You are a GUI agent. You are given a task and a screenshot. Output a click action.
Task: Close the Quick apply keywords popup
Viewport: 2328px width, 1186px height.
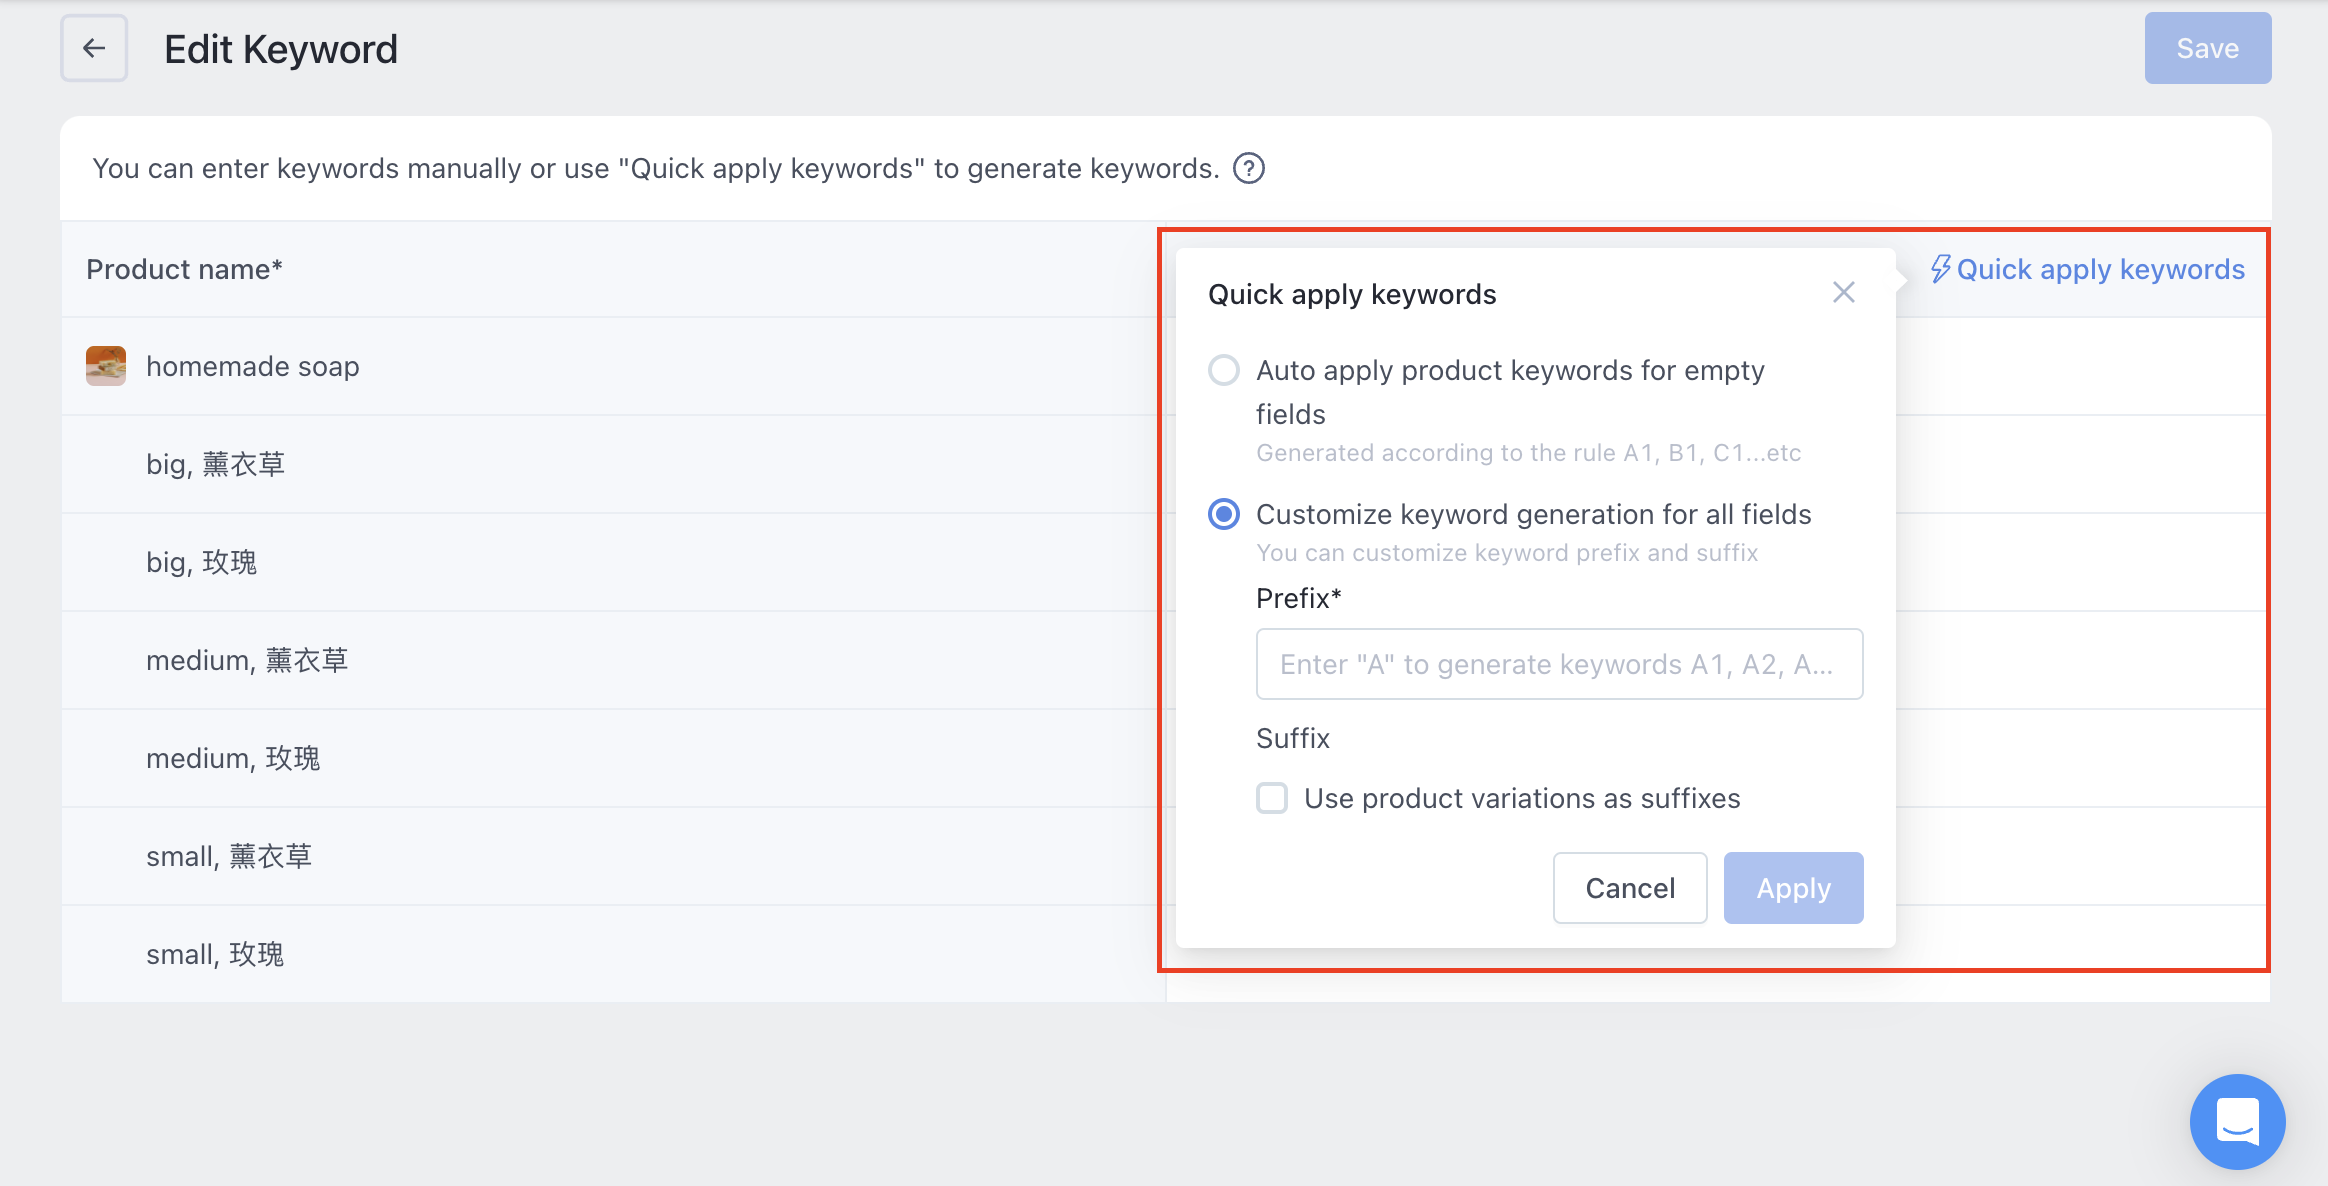1843,292
